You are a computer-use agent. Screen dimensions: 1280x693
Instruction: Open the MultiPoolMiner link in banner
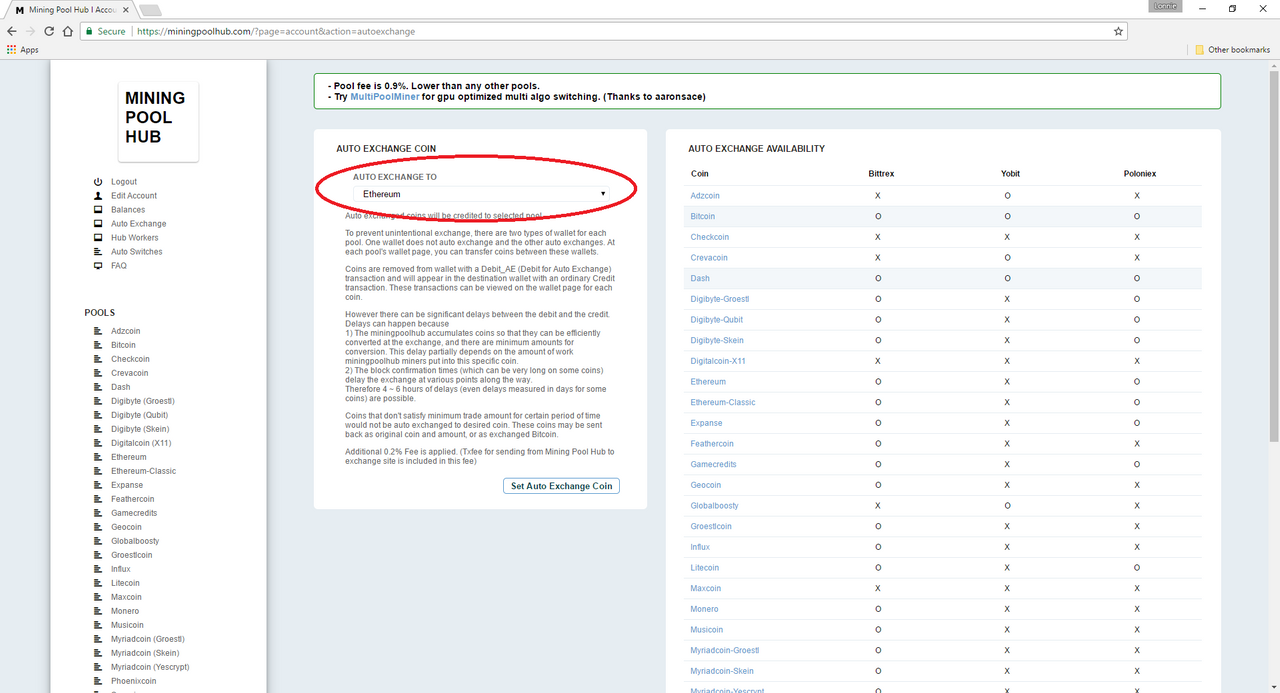click(x=384, y=97)
